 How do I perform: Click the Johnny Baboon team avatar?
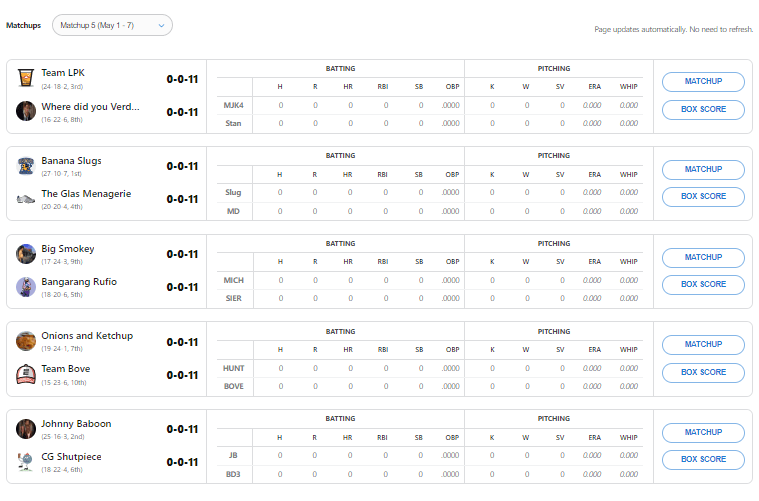tap(26, 429)
